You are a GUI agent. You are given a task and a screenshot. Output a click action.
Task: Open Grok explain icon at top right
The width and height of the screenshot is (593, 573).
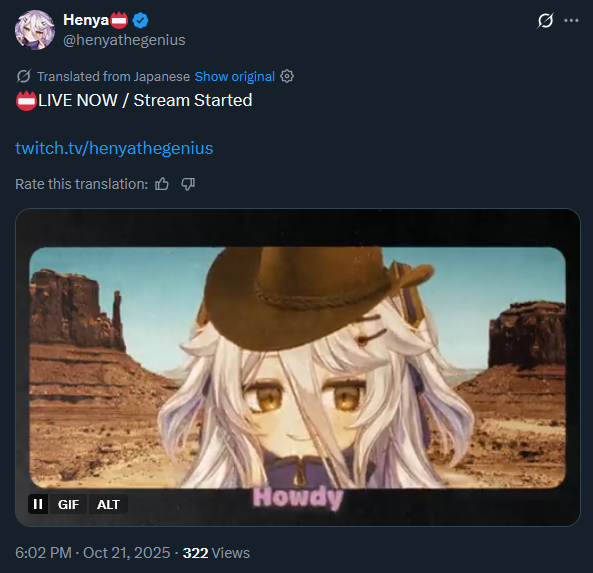(545, 20)
